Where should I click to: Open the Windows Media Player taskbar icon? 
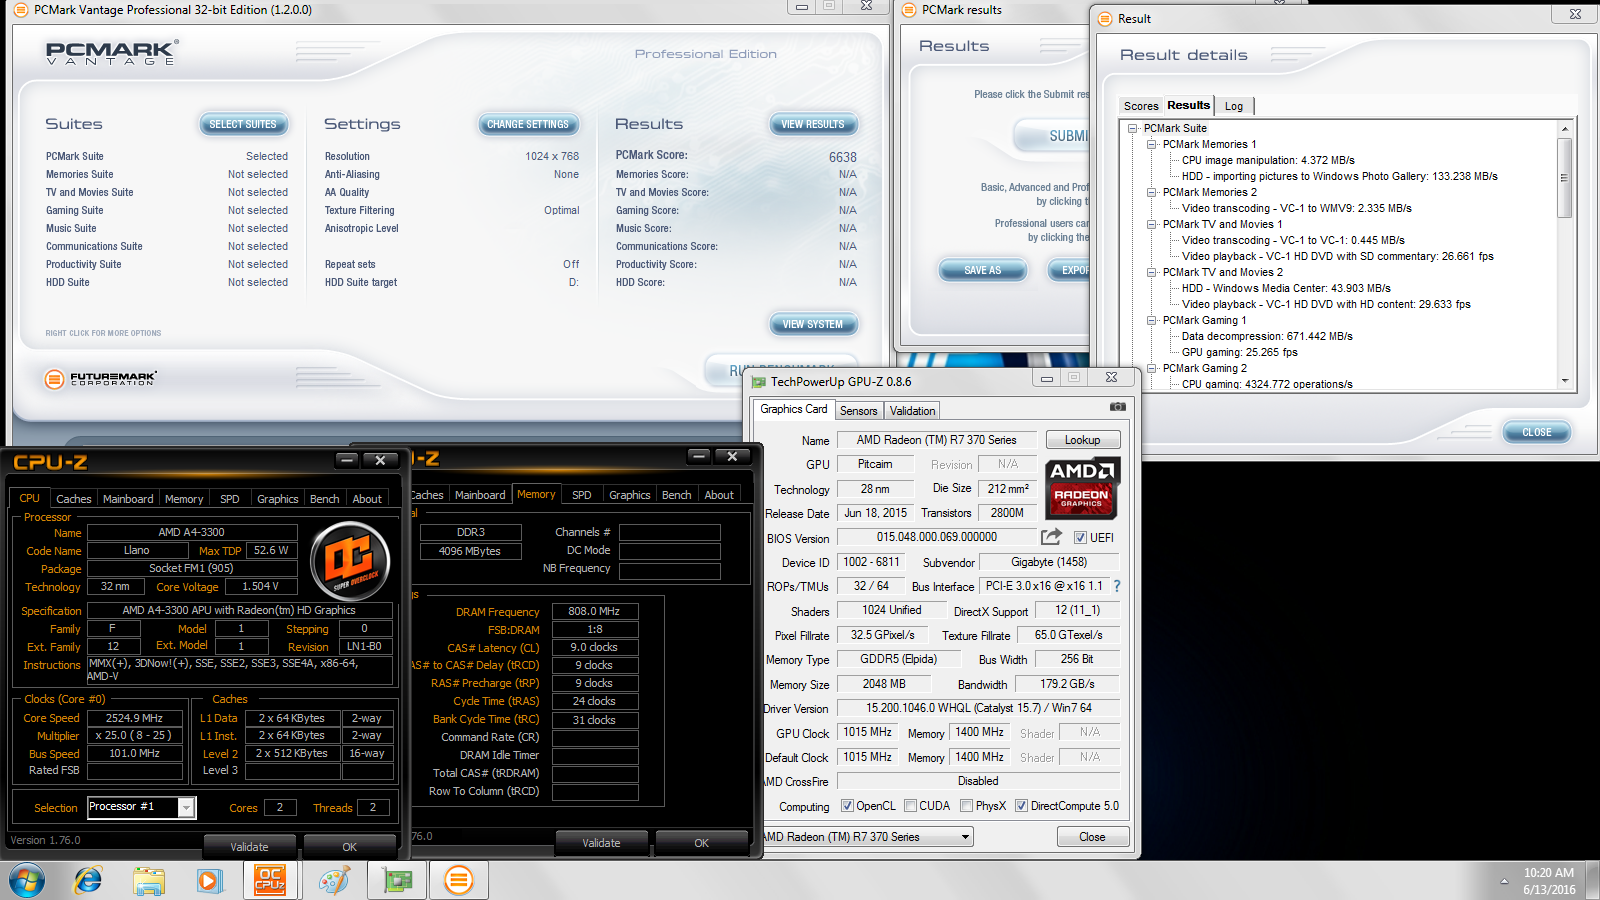click(209, 881)
